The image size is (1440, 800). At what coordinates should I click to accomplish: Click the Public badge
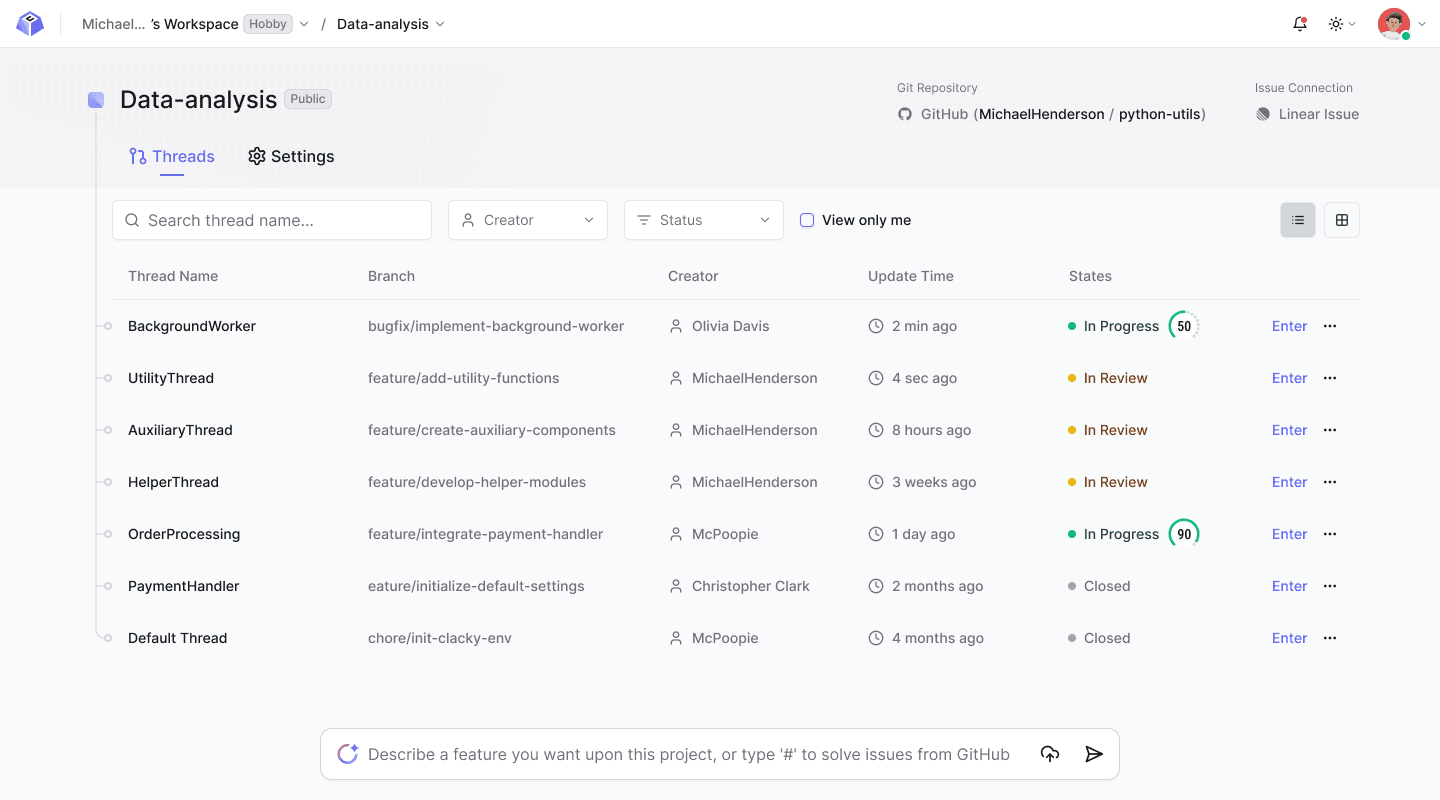point(308,99)
